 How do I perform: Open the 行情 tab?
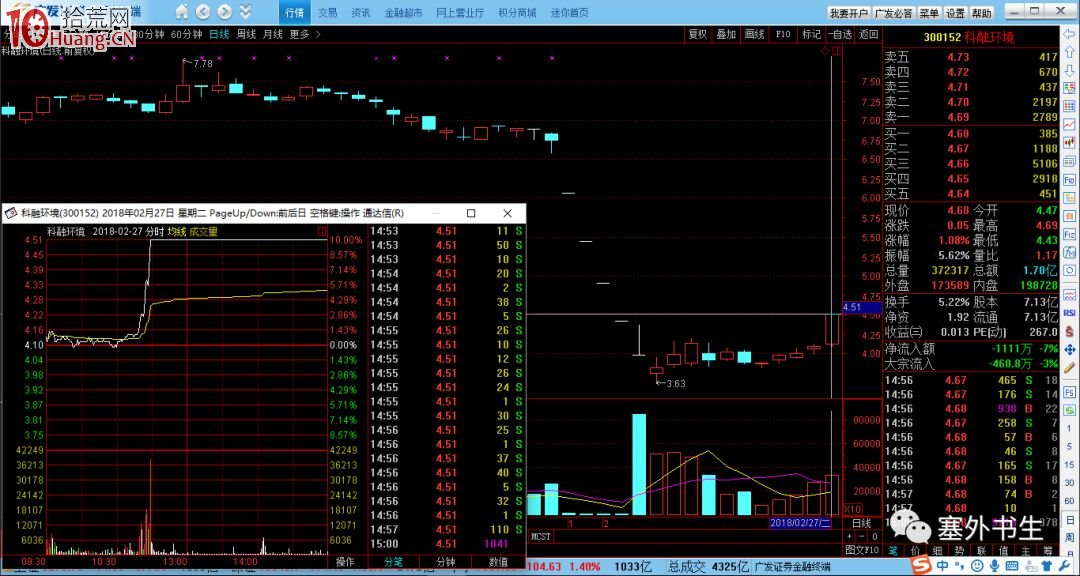coord(294,12)
